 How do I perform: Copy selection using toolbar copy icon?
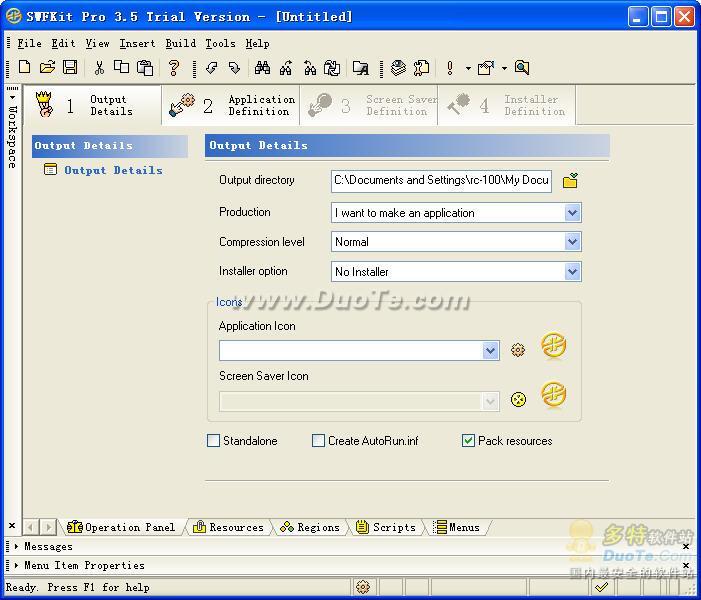point(121,68)
